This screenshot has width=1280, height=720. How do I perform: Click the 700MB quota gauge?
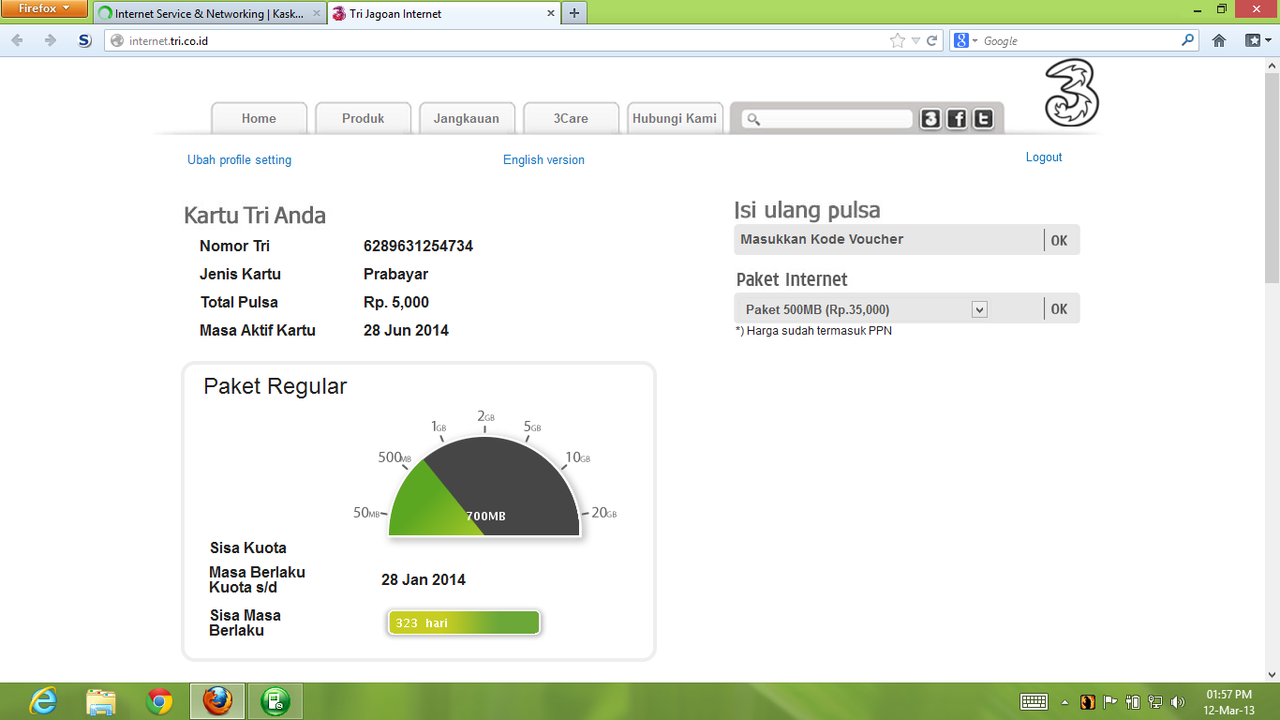[484, 486]
